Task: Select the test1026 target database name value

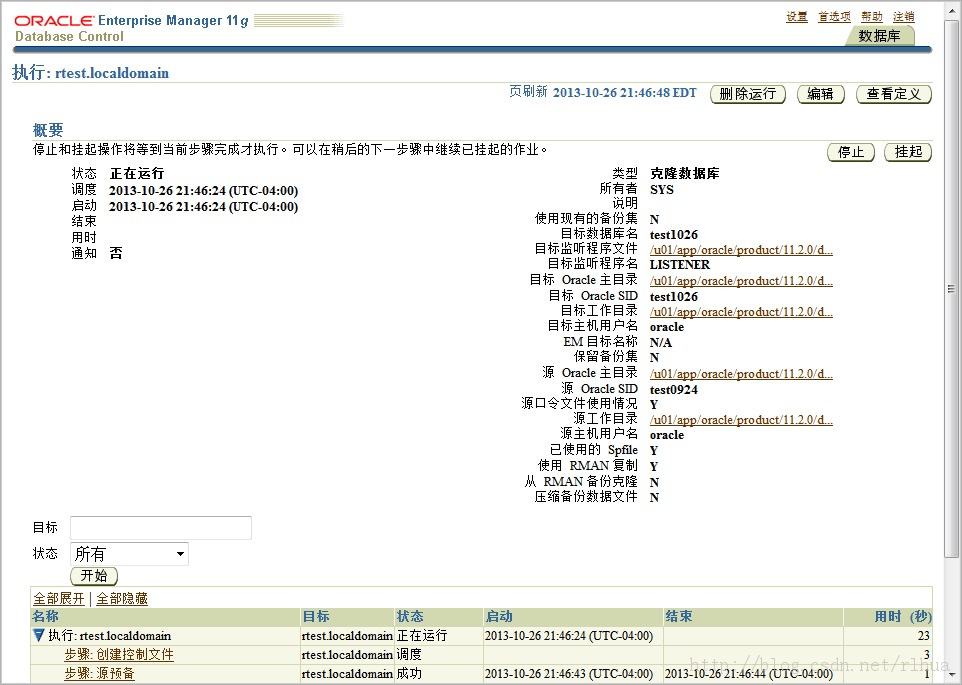Action: (674, 234)
